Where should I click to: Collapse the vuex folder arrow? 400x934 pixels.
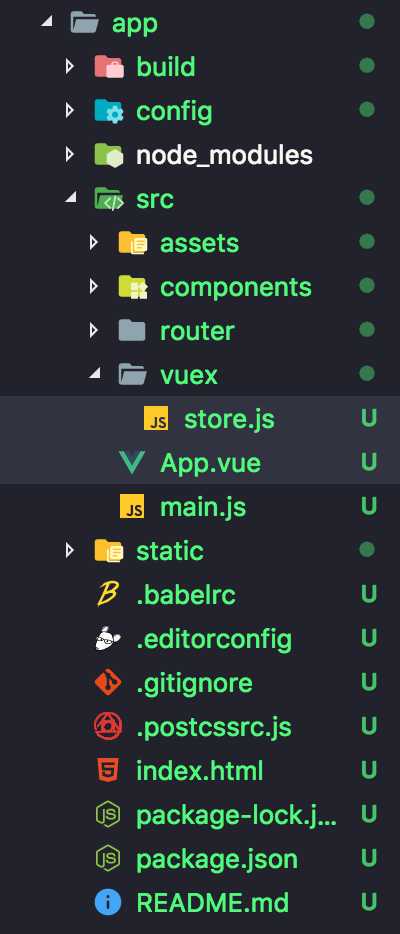94,374
